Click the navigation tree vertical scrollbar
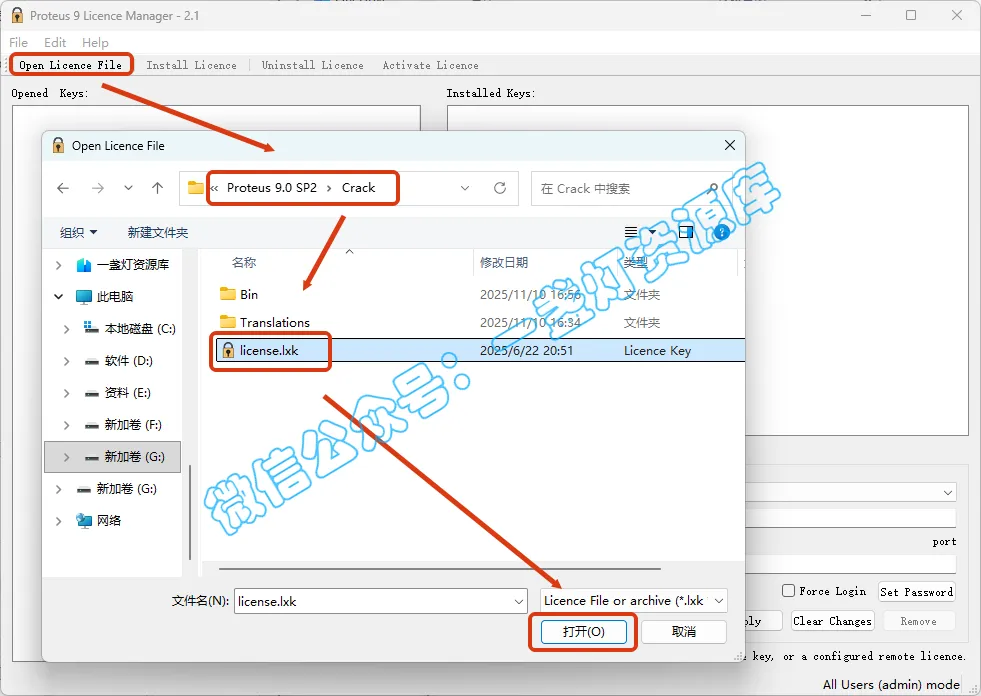981x696 pixels. tap(190, 512)
